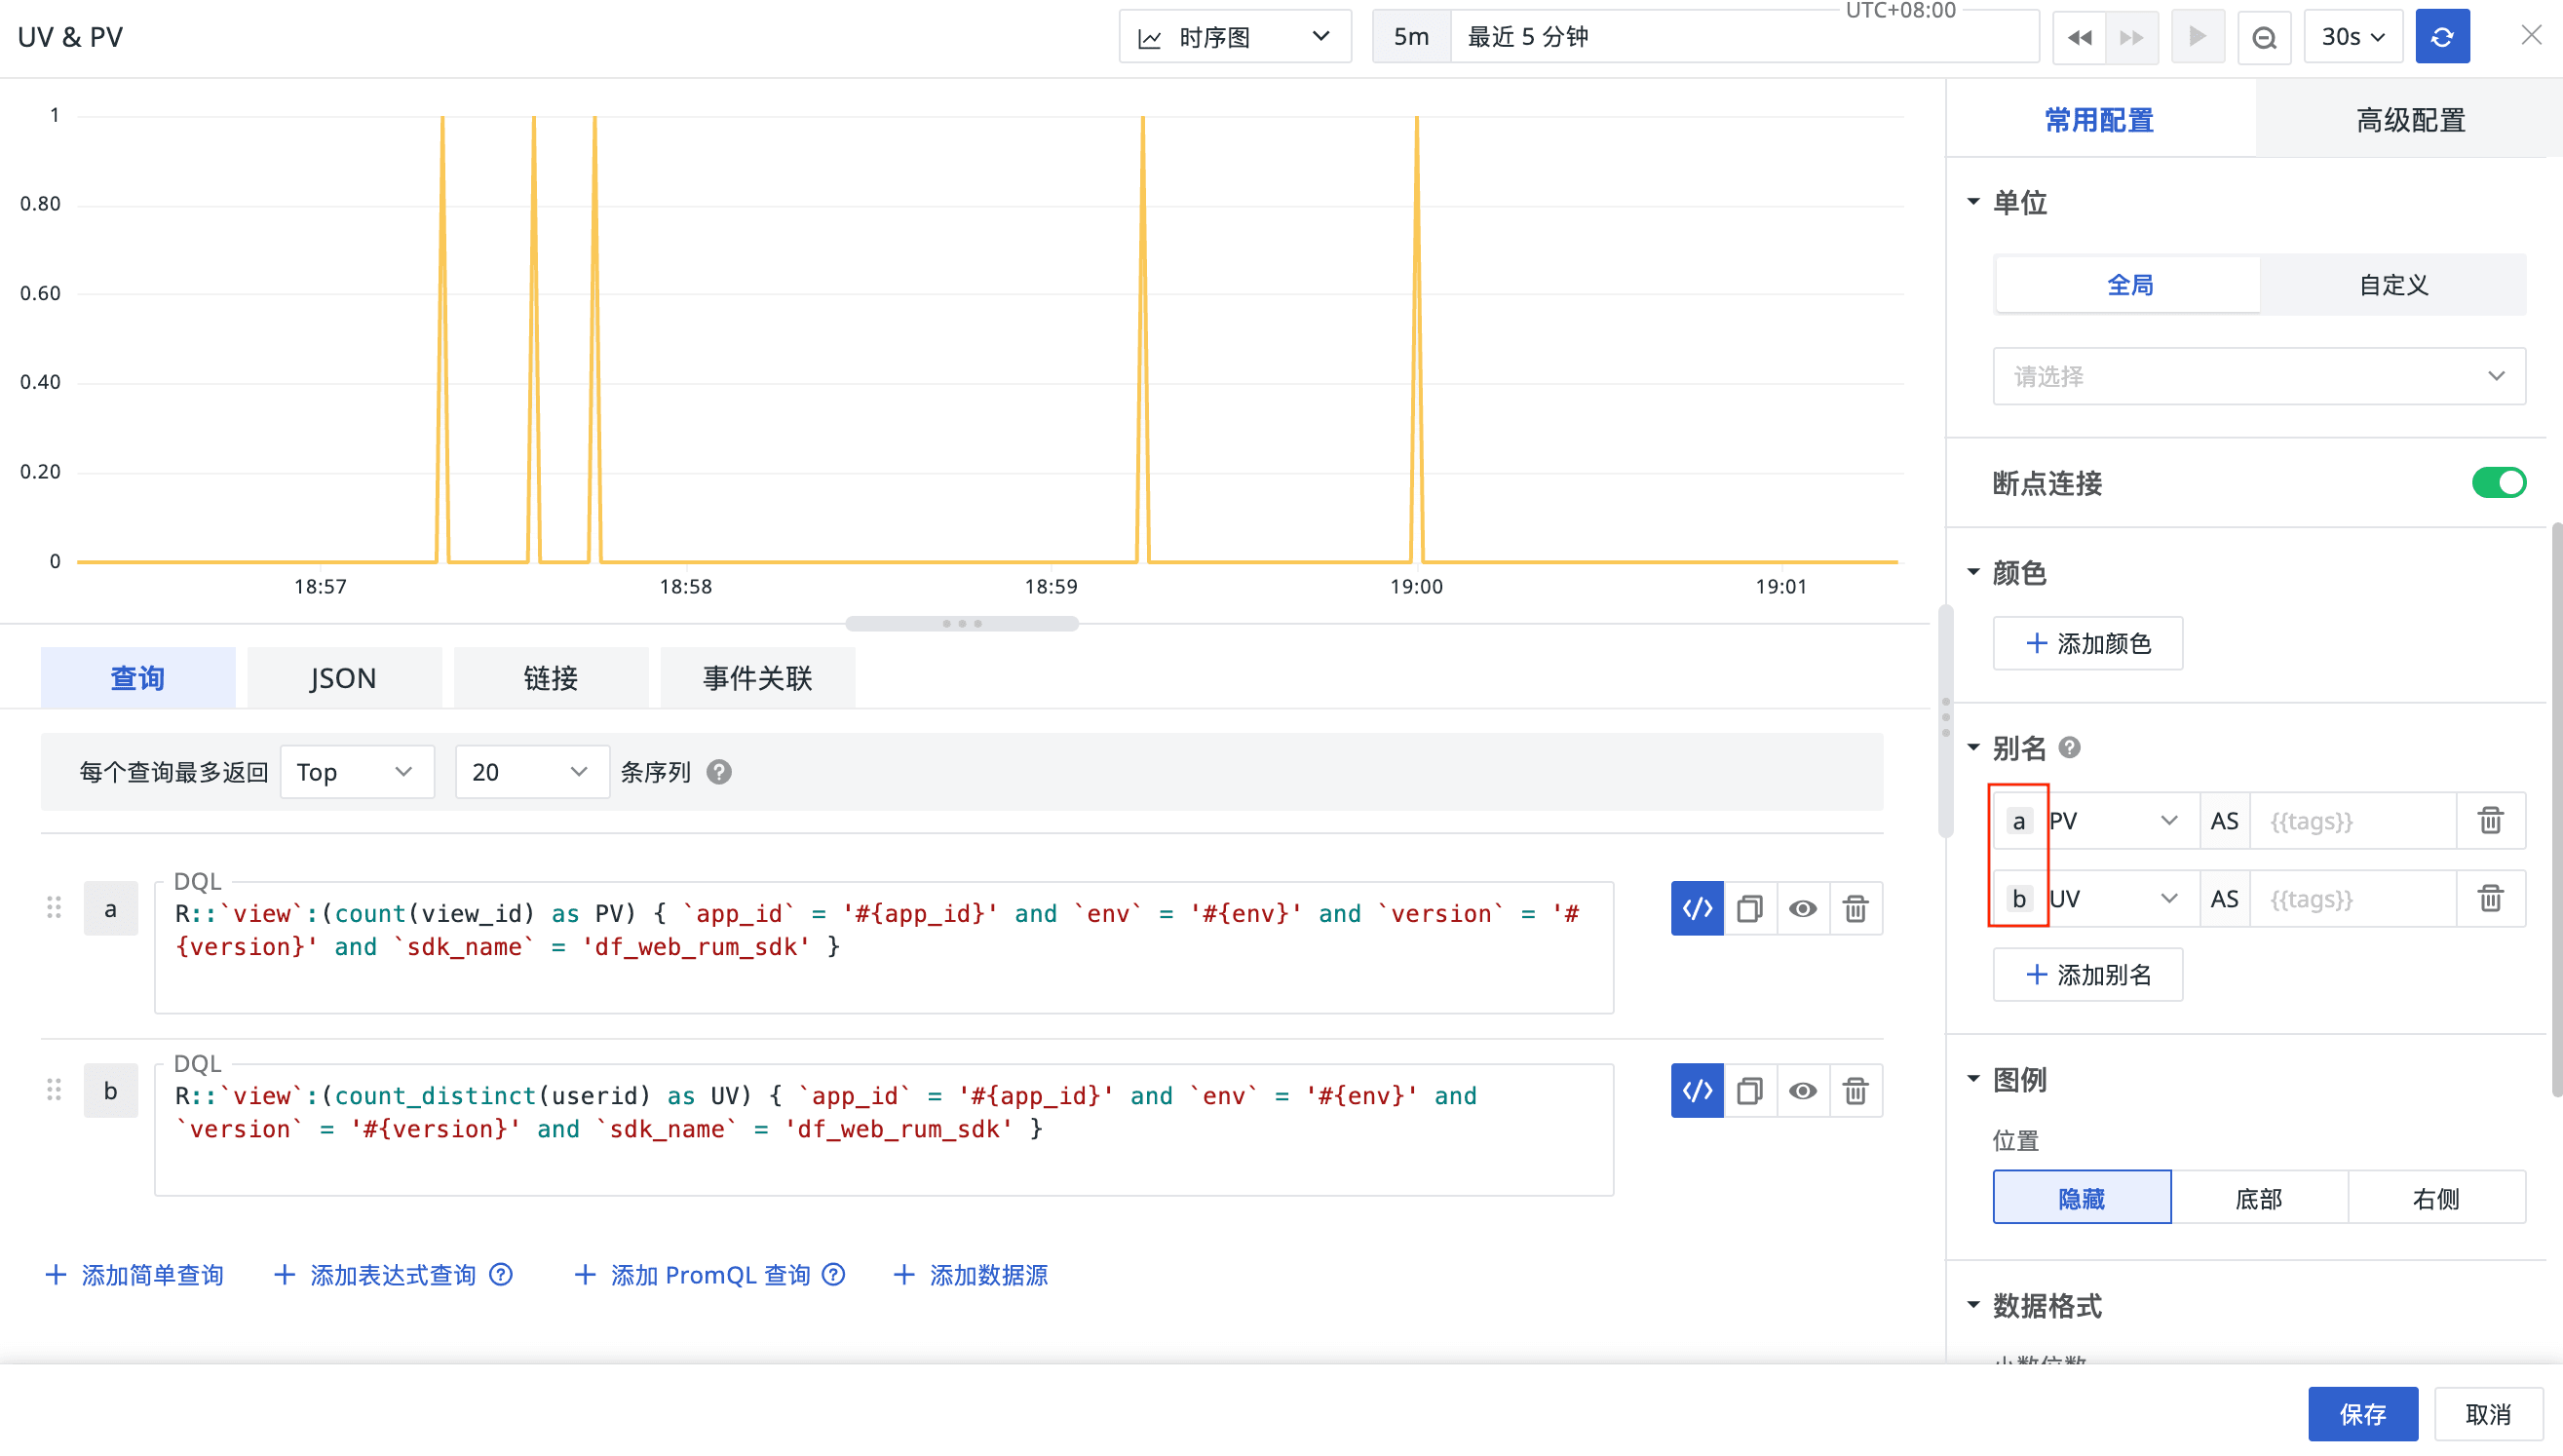Toggle code mode for query a
This screenshot has width=2563, height=1456.
point(1696,908)
